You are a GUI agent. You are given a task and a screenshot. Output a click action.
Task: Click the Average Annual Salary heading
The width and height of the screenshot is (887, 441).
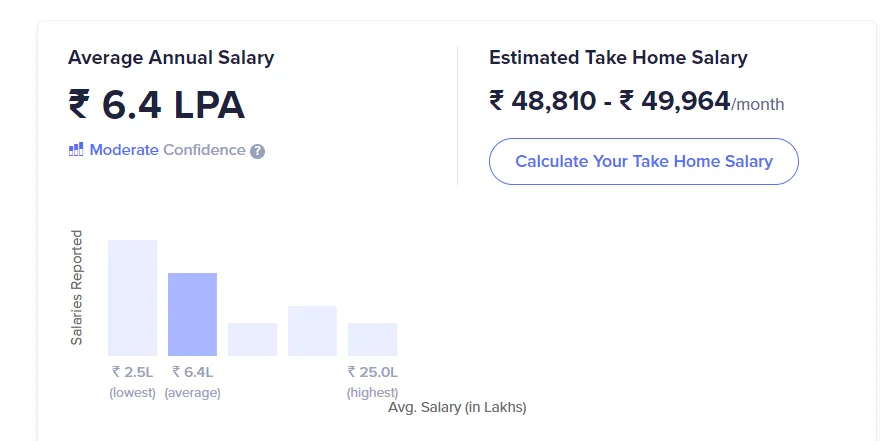click(x=171, y=57)
